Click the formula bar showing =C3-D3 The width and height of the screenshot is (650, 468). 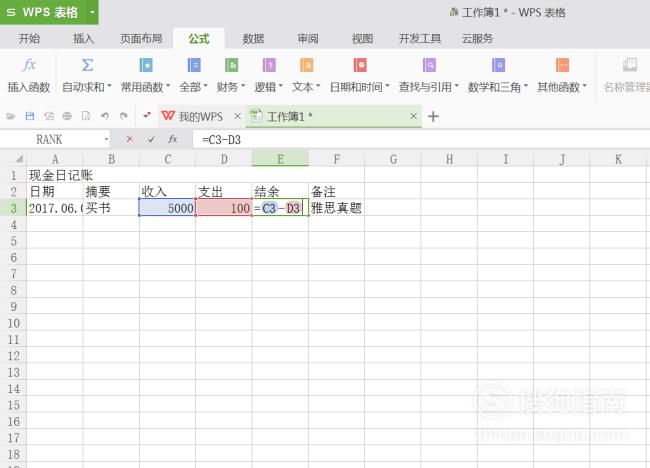tap(421, 140)
